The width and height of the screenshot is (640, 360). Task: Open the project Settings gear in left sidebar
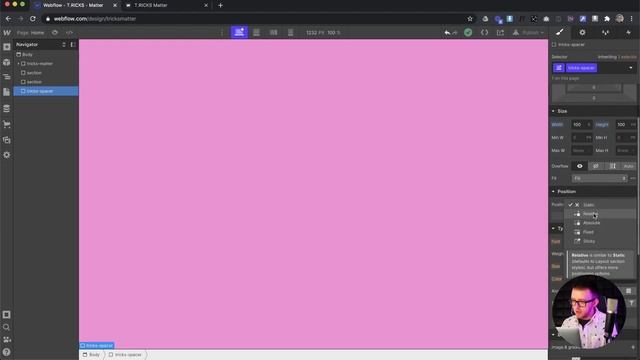[x=7, y=155]
